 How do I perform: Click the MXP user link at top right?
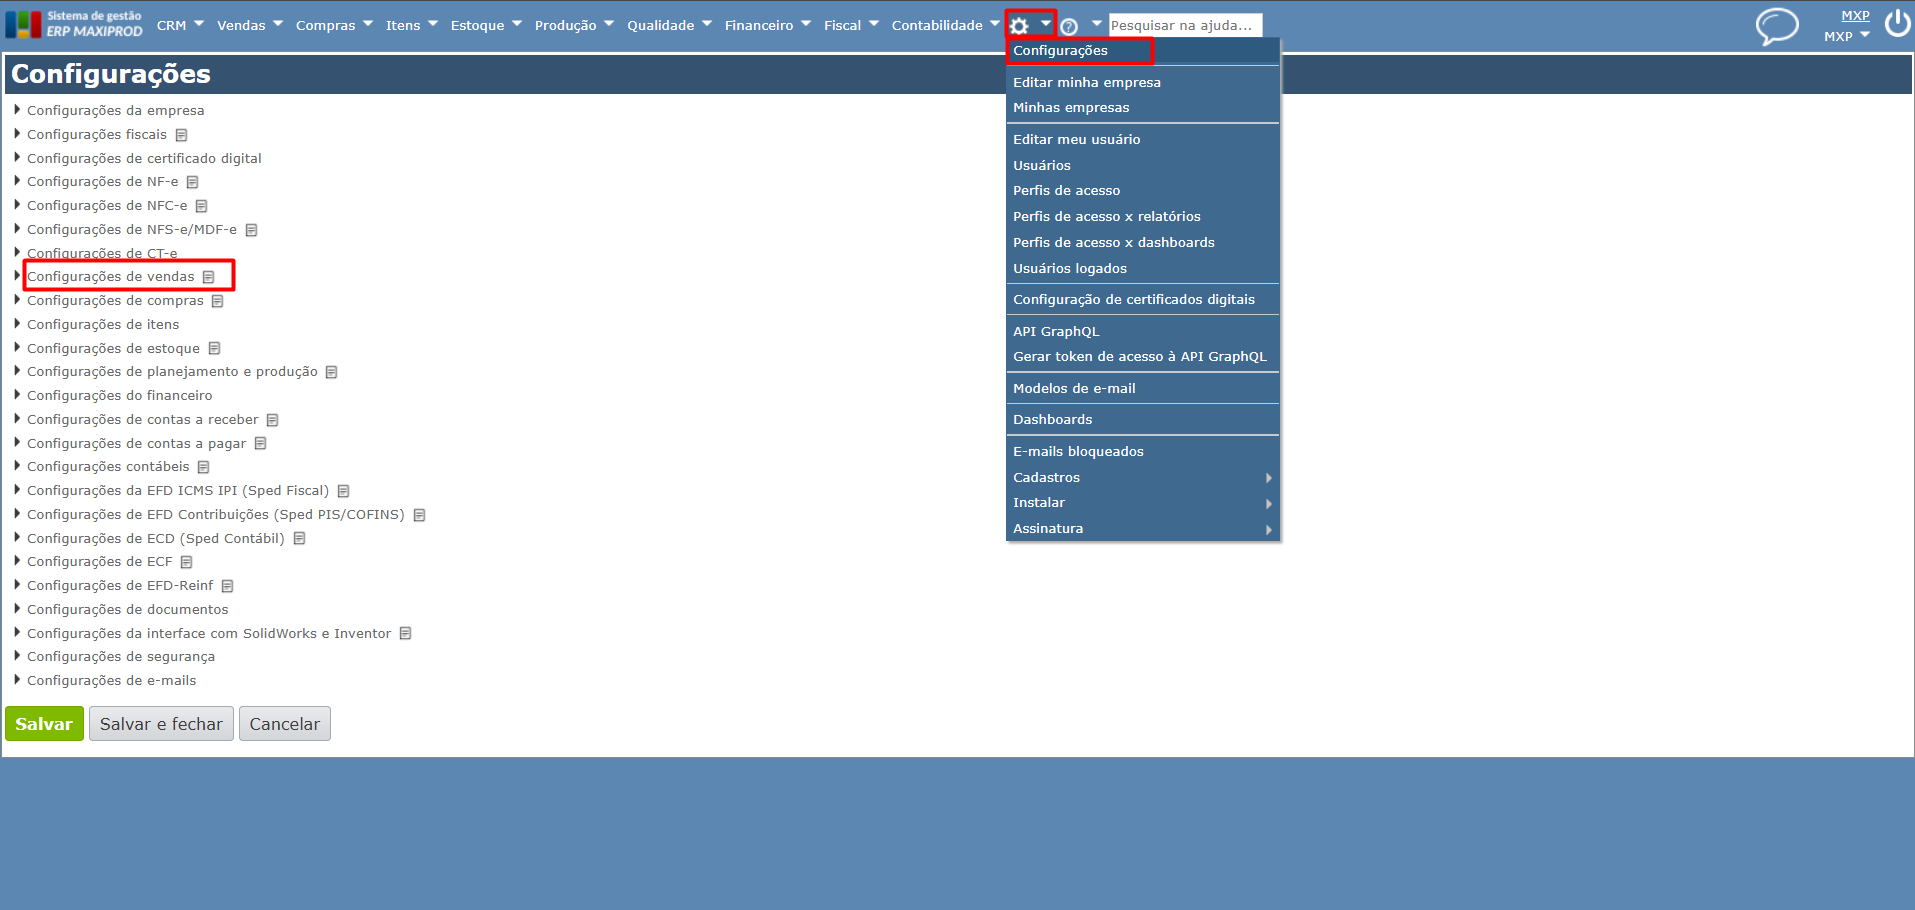[1855, 15]
